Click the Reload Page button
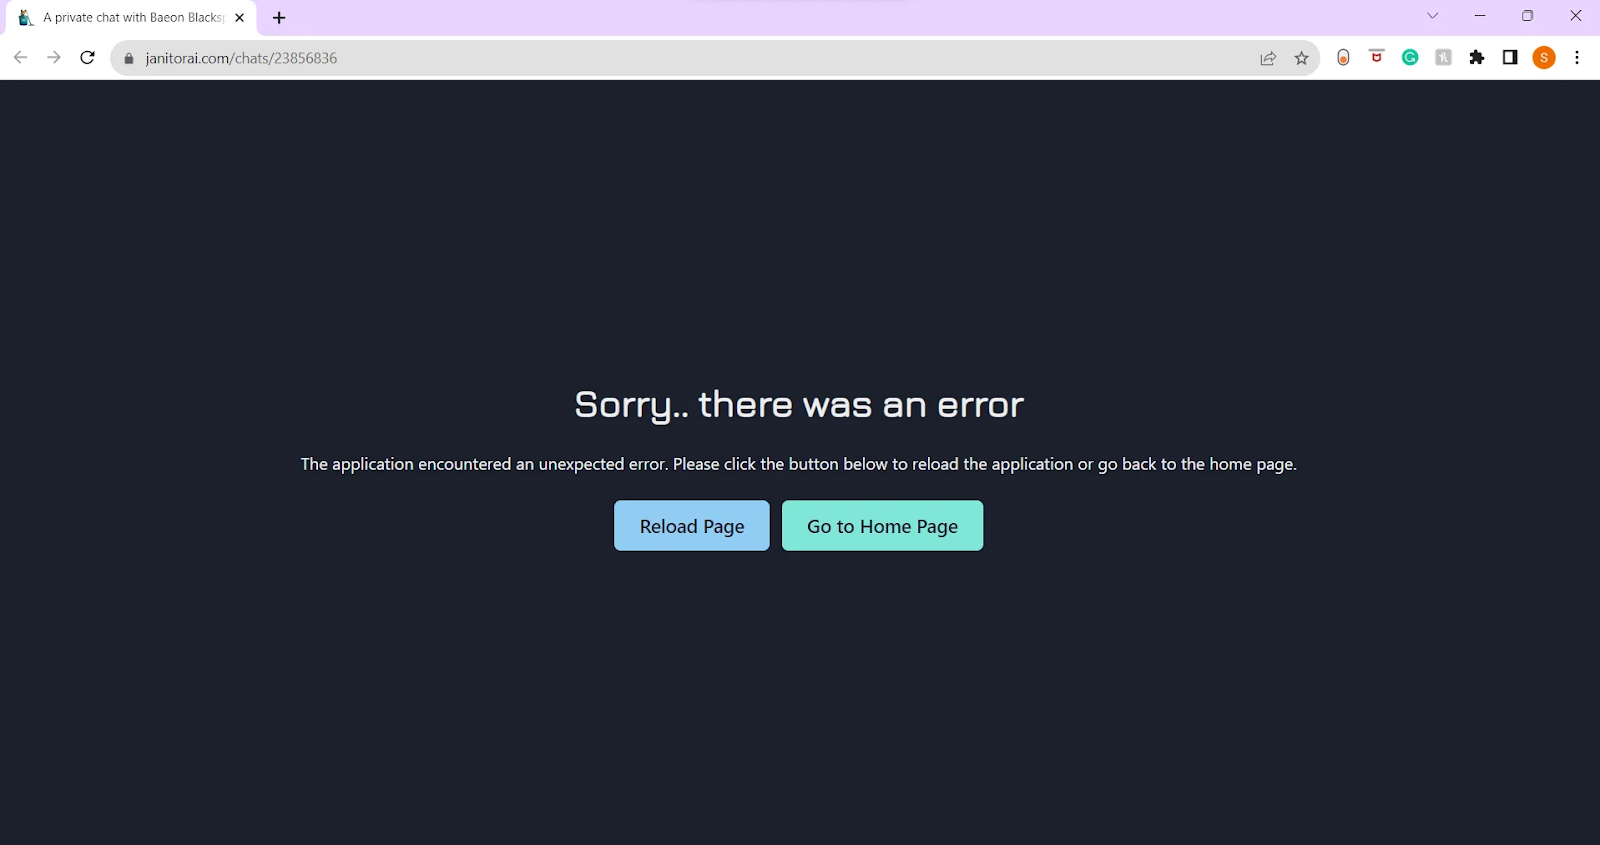Viewport: 1600px width, 845px height. pyautogui.click(x=691, y=525)
